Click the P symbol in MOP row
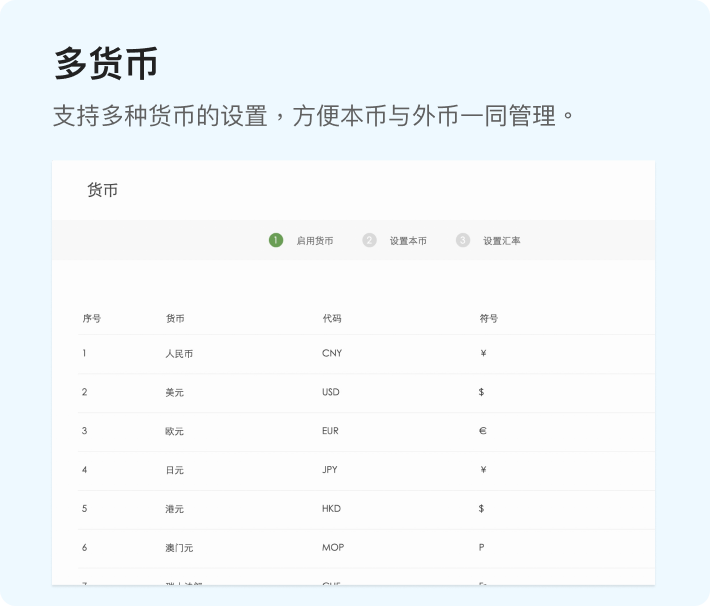This screenshot has width=710, height=606. (x=481, y=548)
